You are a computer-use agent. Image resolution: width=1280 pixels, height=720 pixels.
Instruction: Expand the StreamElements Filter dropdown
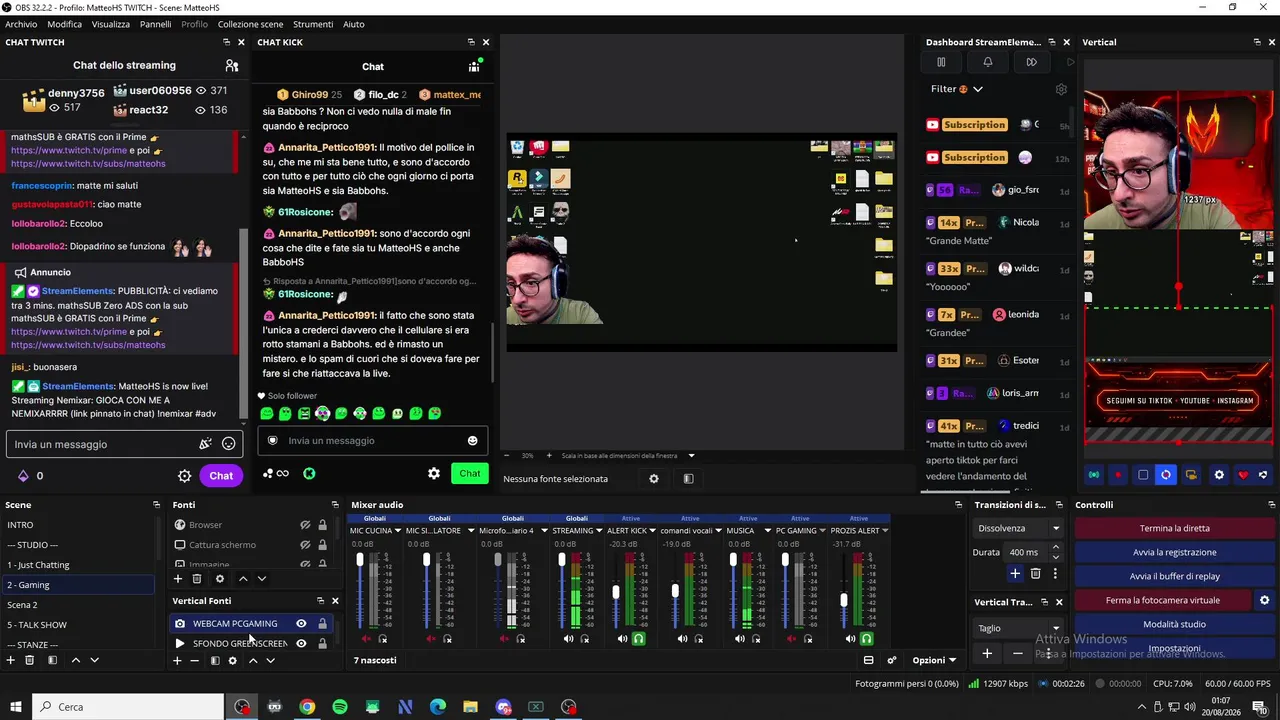957,89
